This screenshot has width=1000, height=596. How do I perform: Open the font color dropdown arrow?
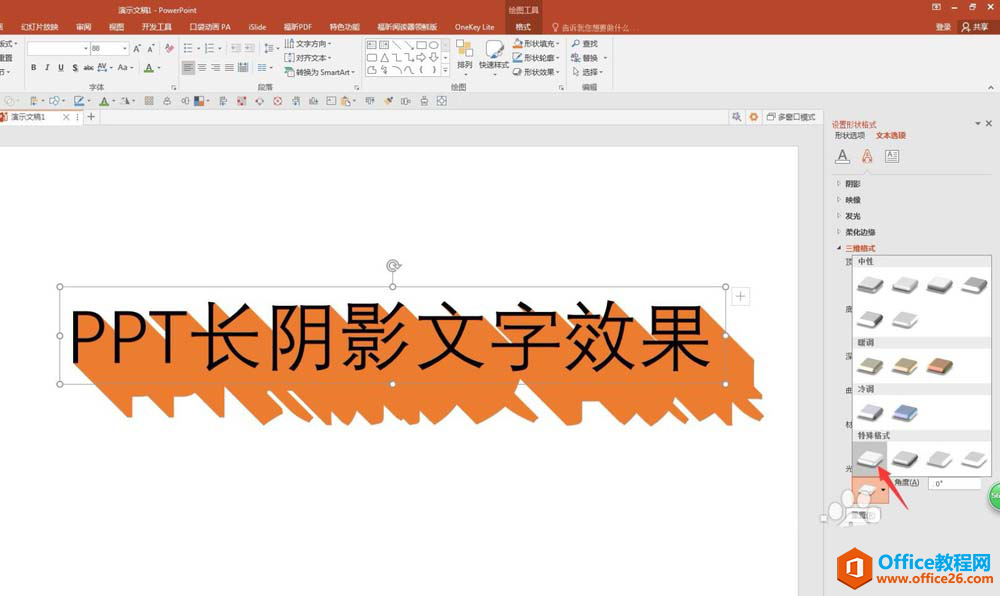coord(159,68)
